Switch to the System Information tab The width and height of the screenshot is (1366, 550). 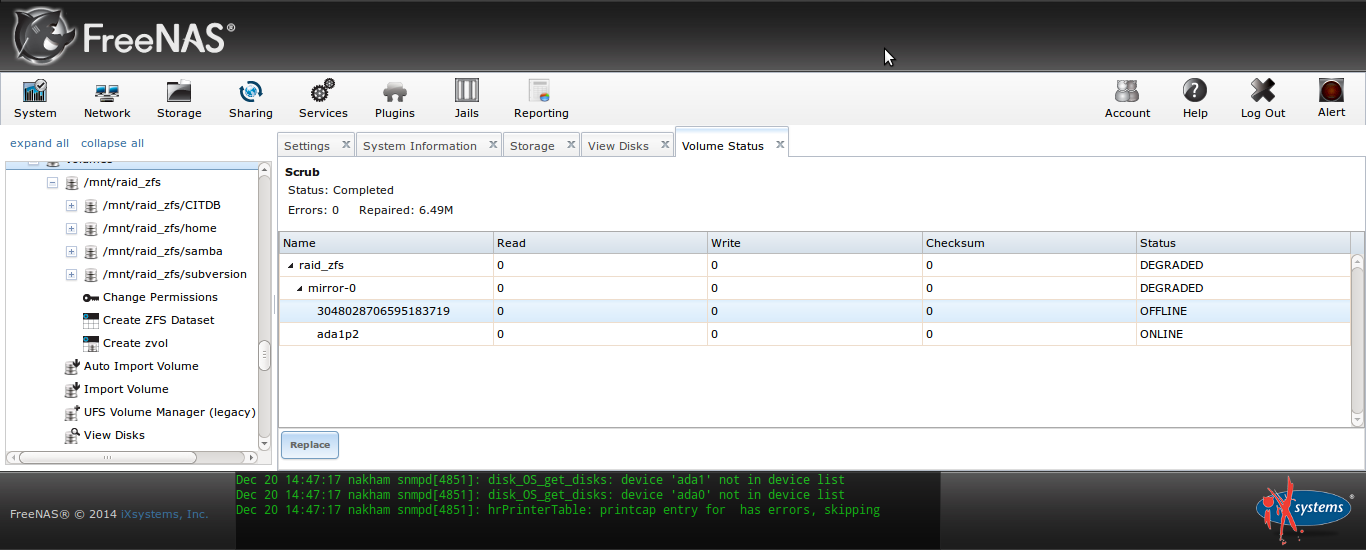click(x=420, y=146)
